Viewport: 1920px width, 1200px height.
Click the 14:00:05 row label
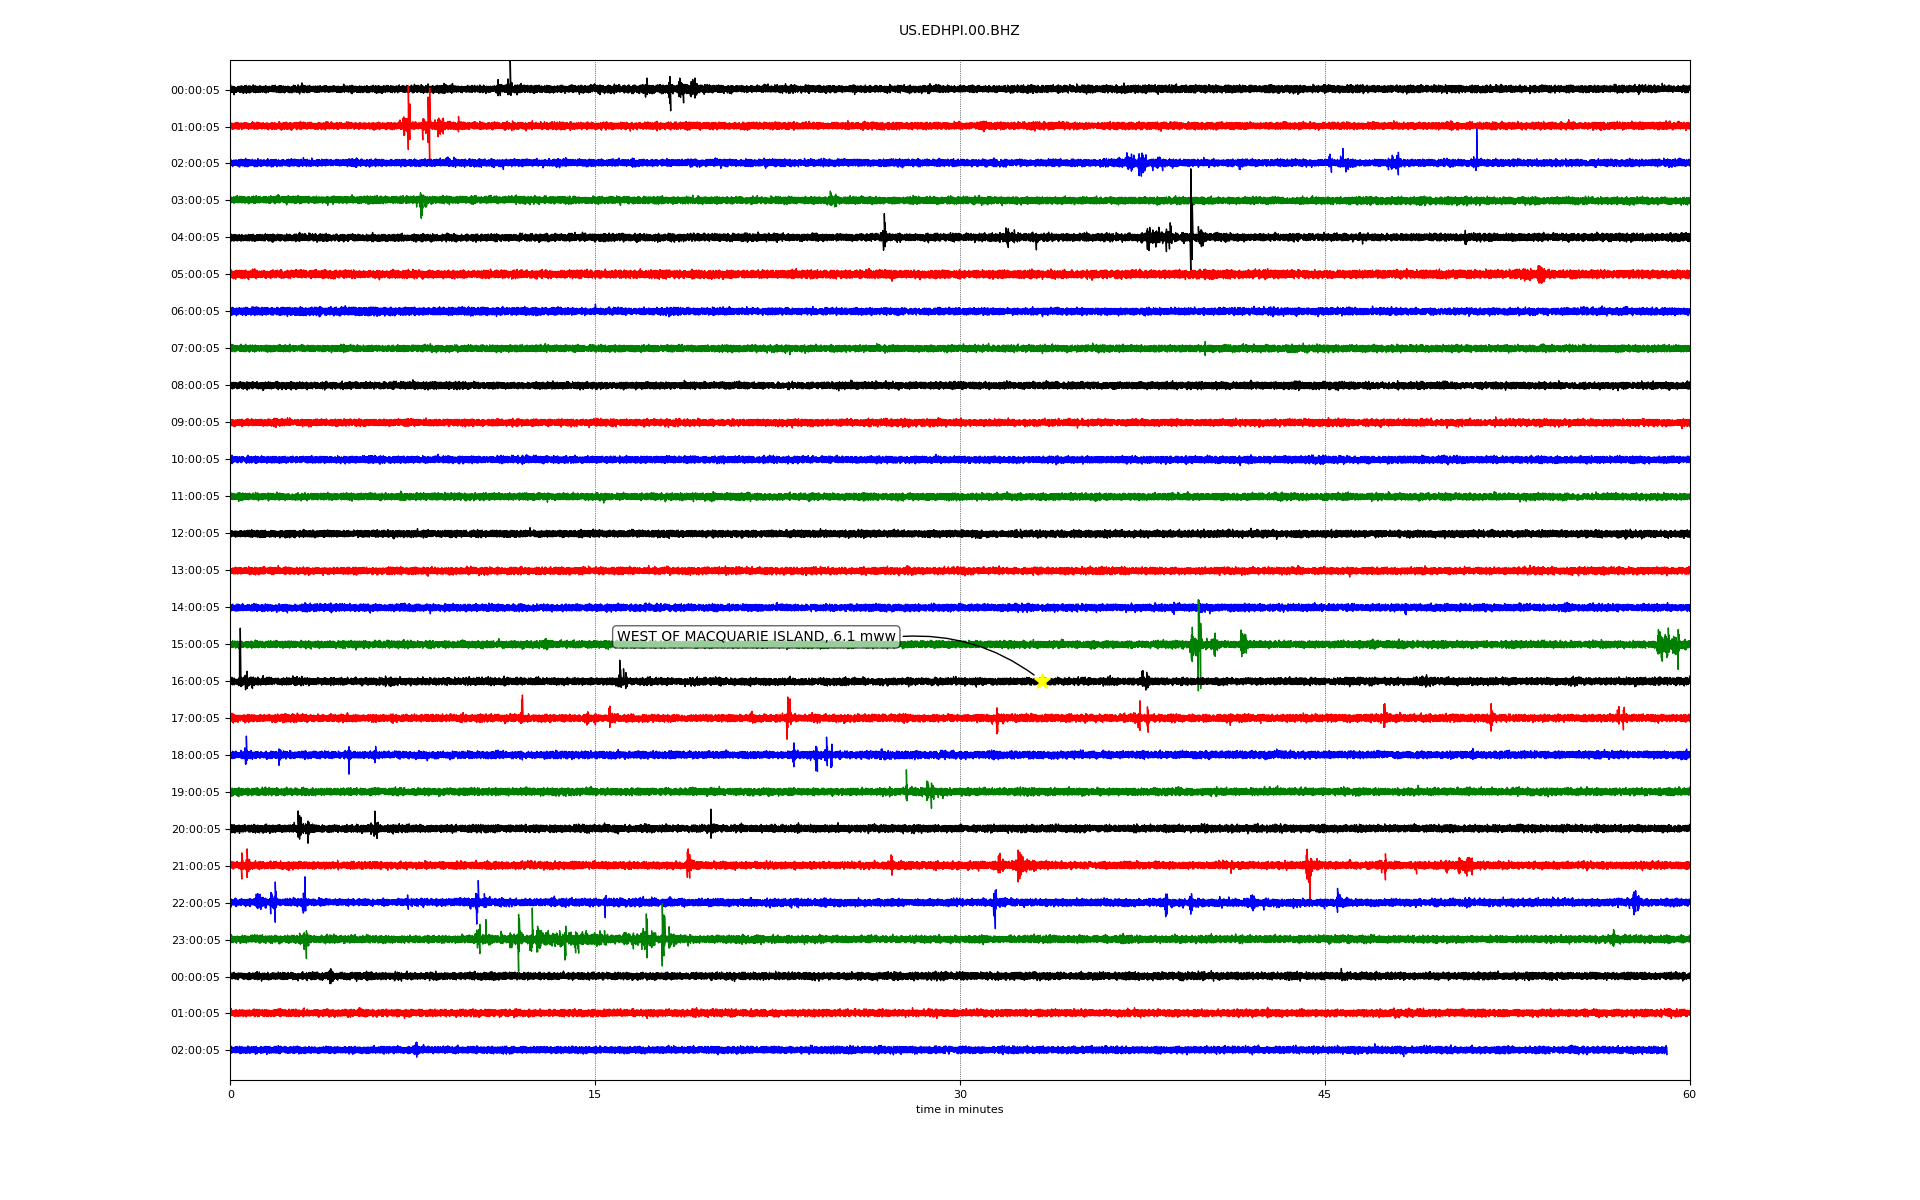pyautogui.click(x=195, y=608)
